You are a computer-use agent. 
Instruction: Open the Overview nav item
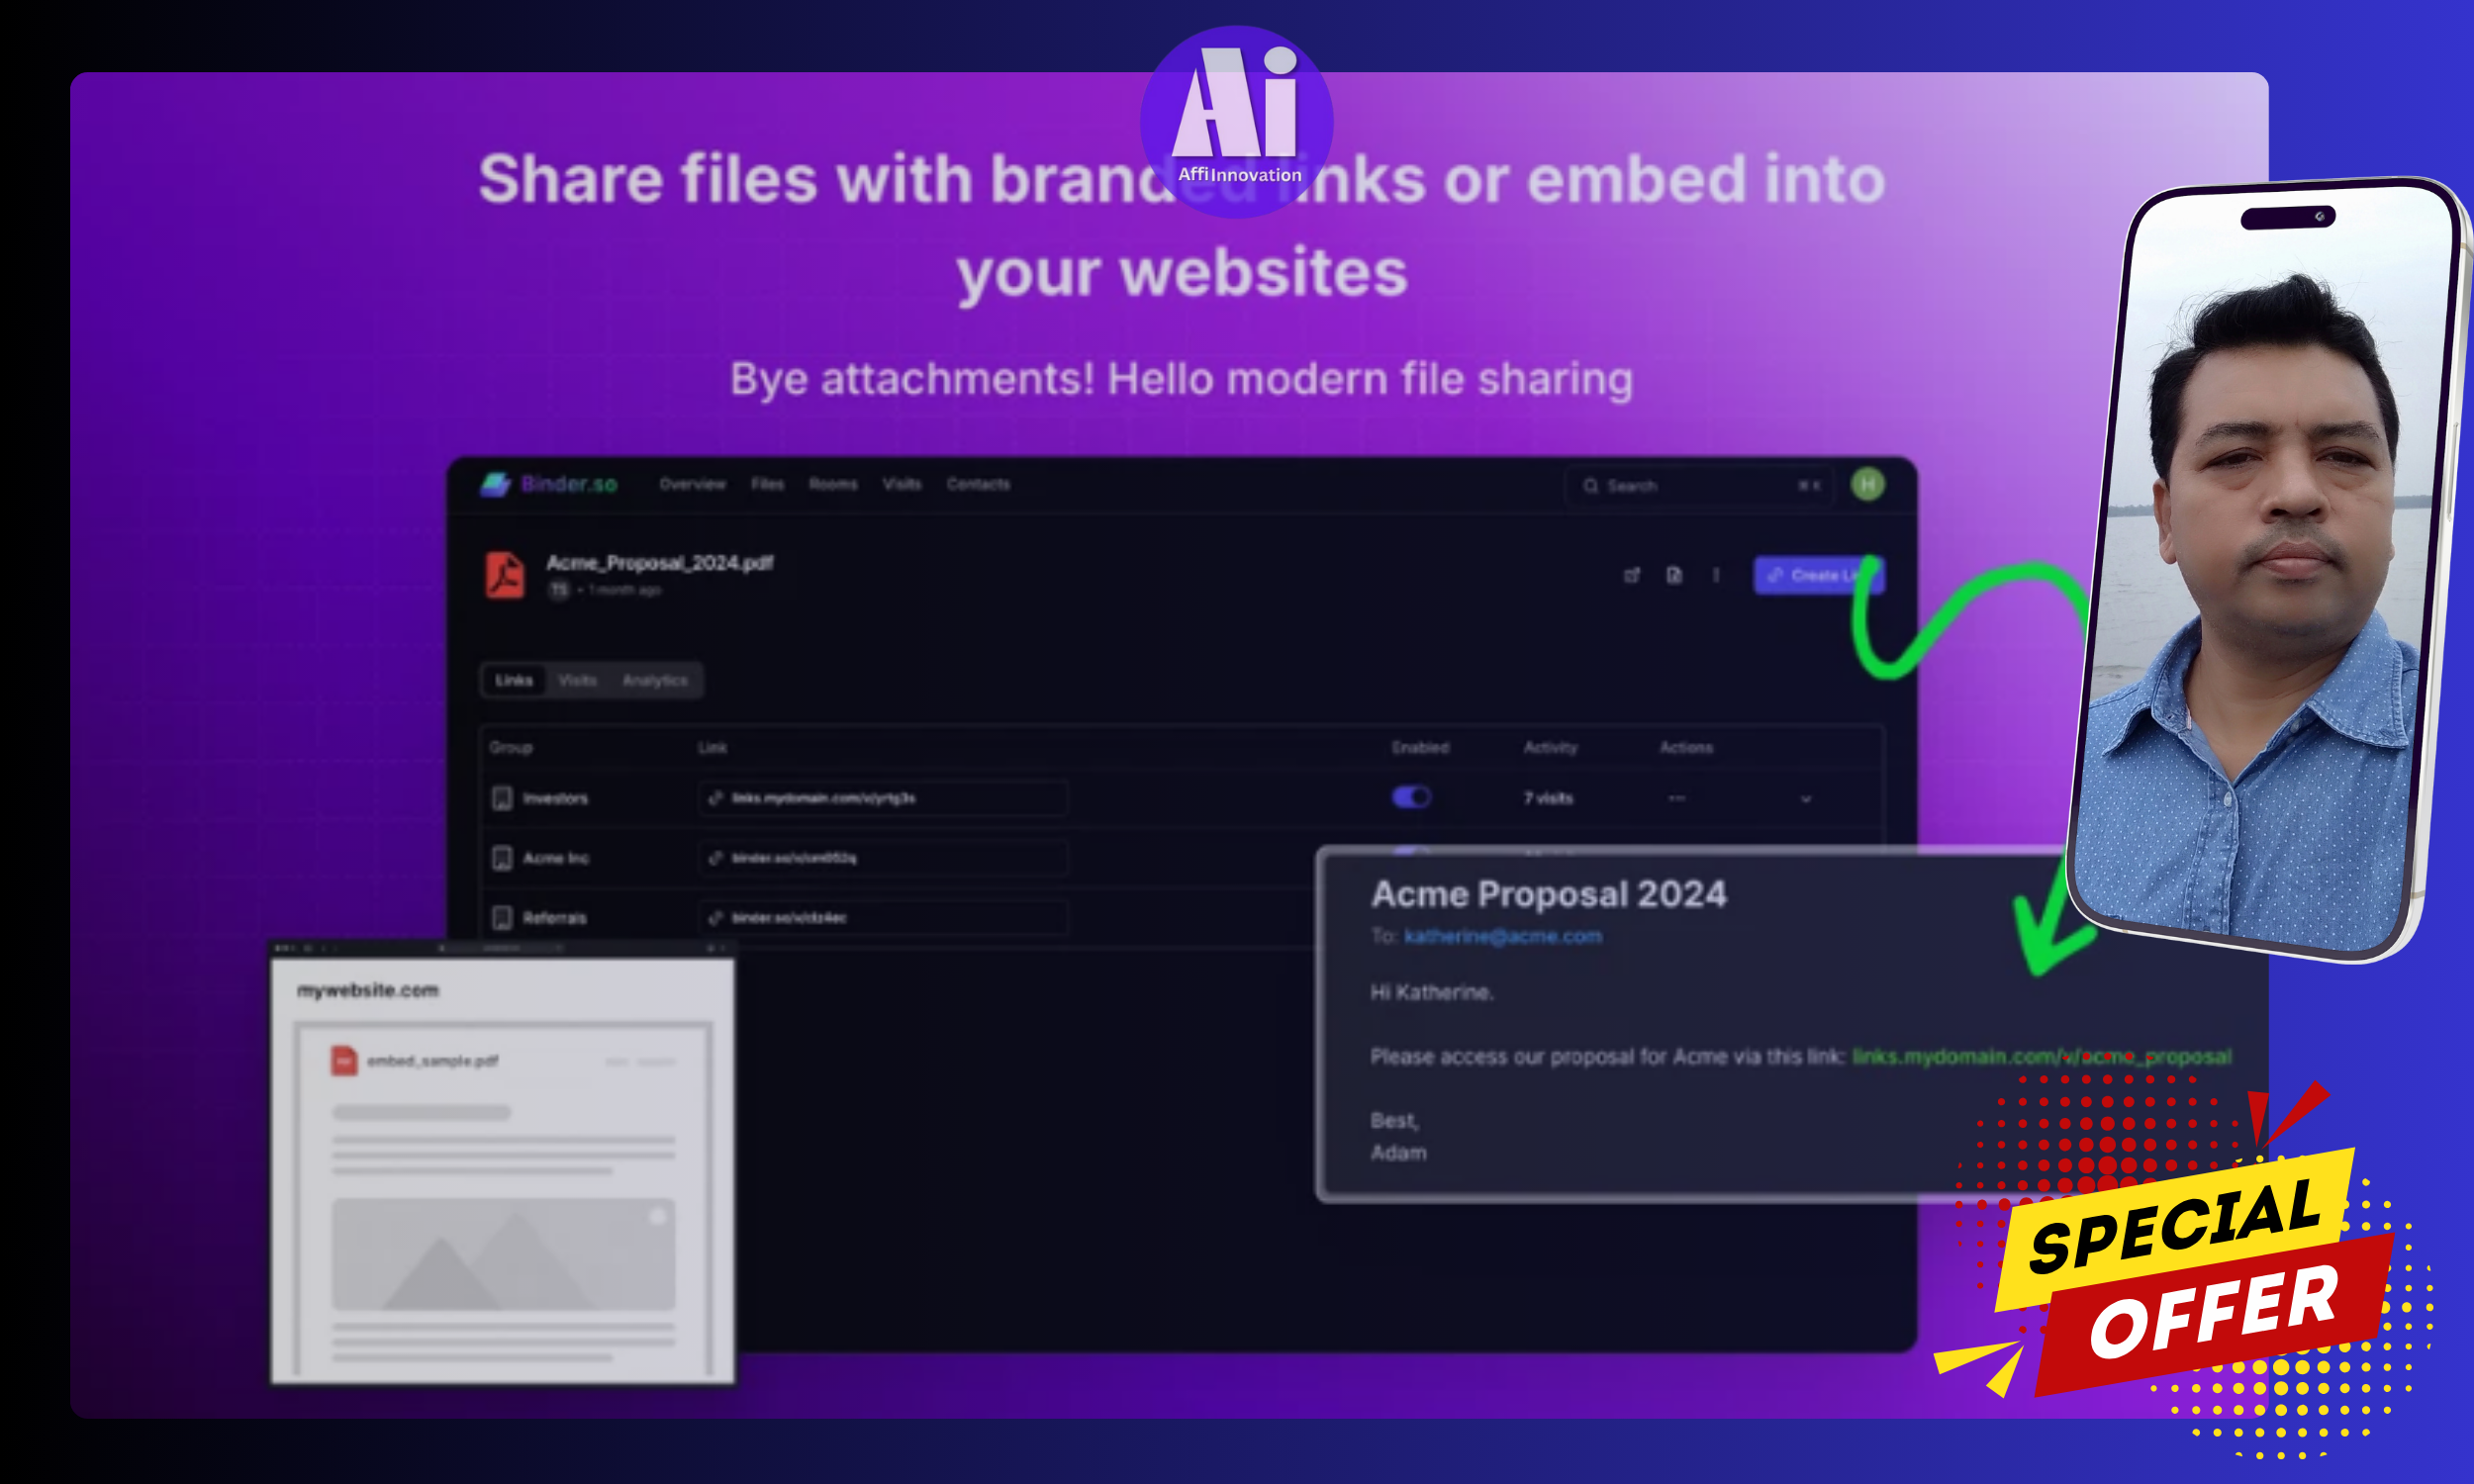(692, 484)
